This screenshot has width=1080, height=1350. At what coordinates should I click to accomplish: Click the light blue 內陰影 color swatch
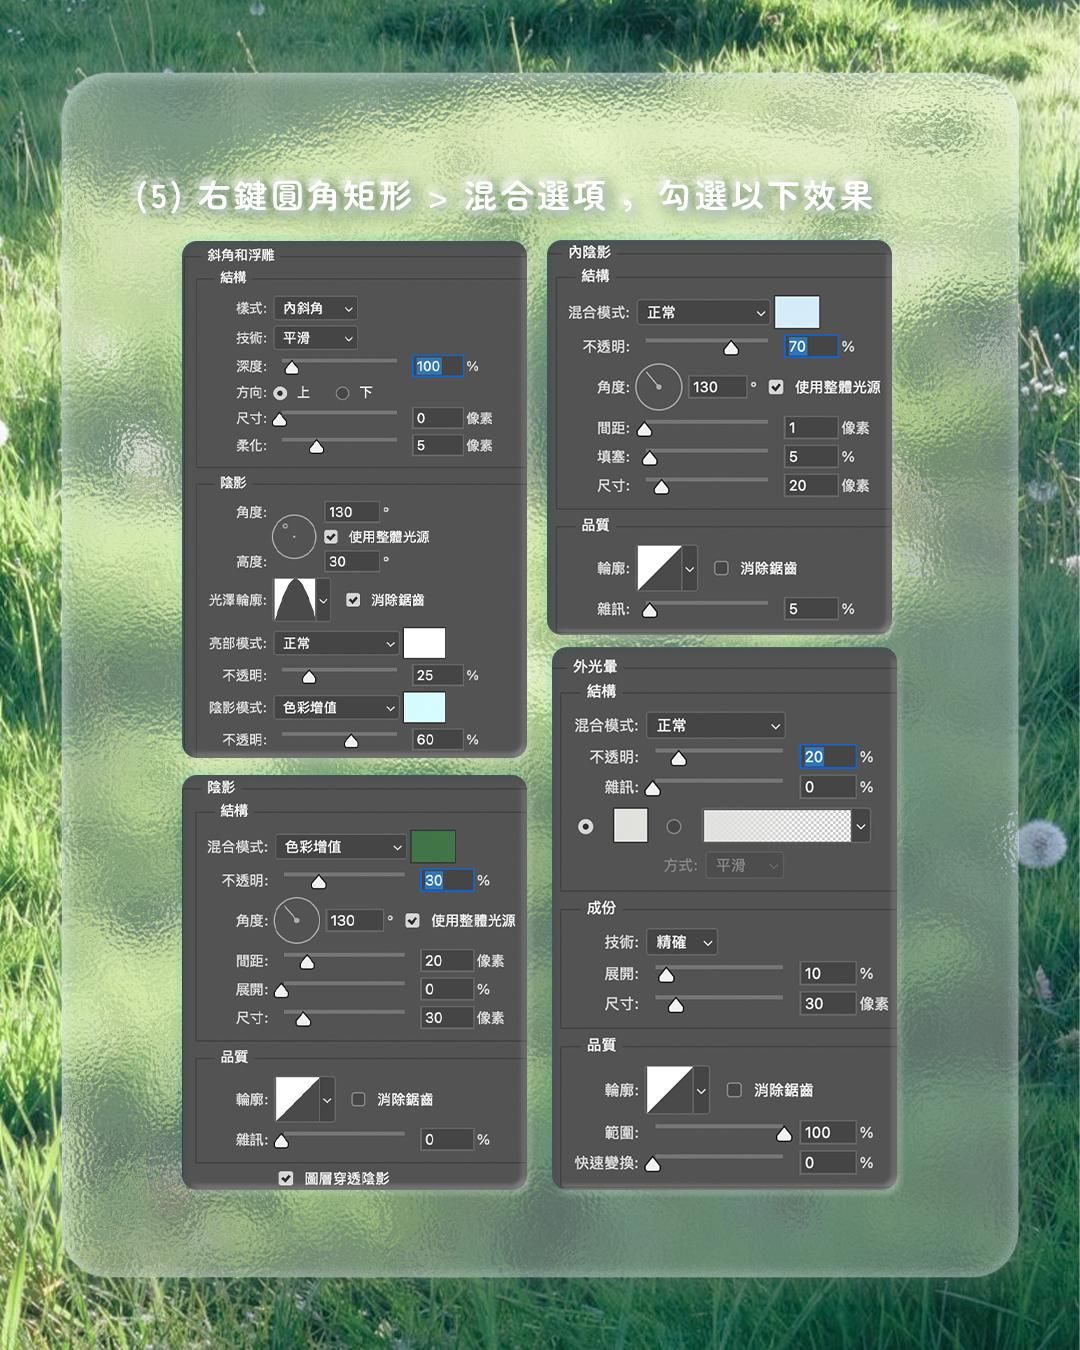pos(797,312)
